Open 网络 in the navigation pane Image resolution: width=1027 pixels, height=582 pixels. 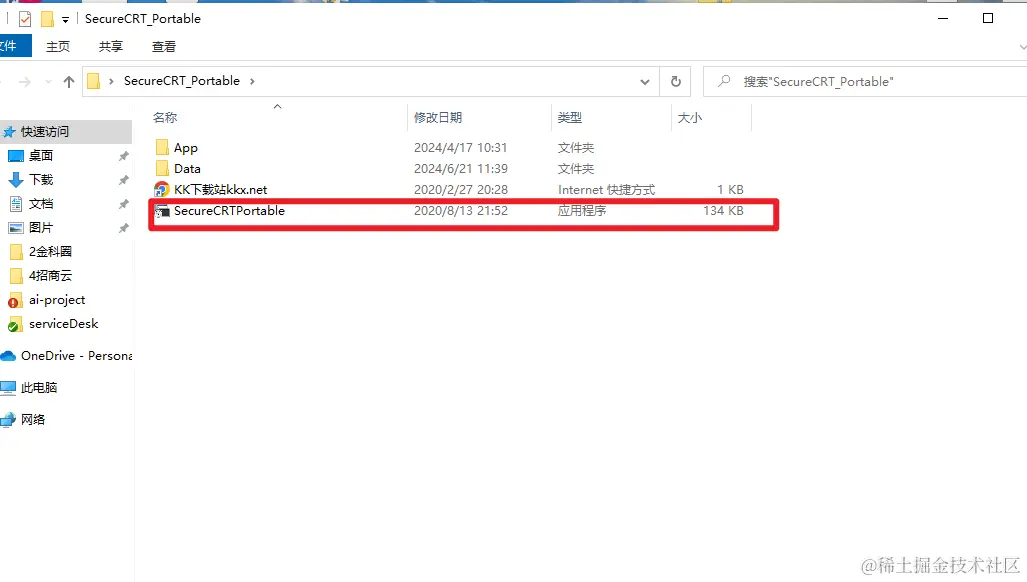tap(33, 420)
